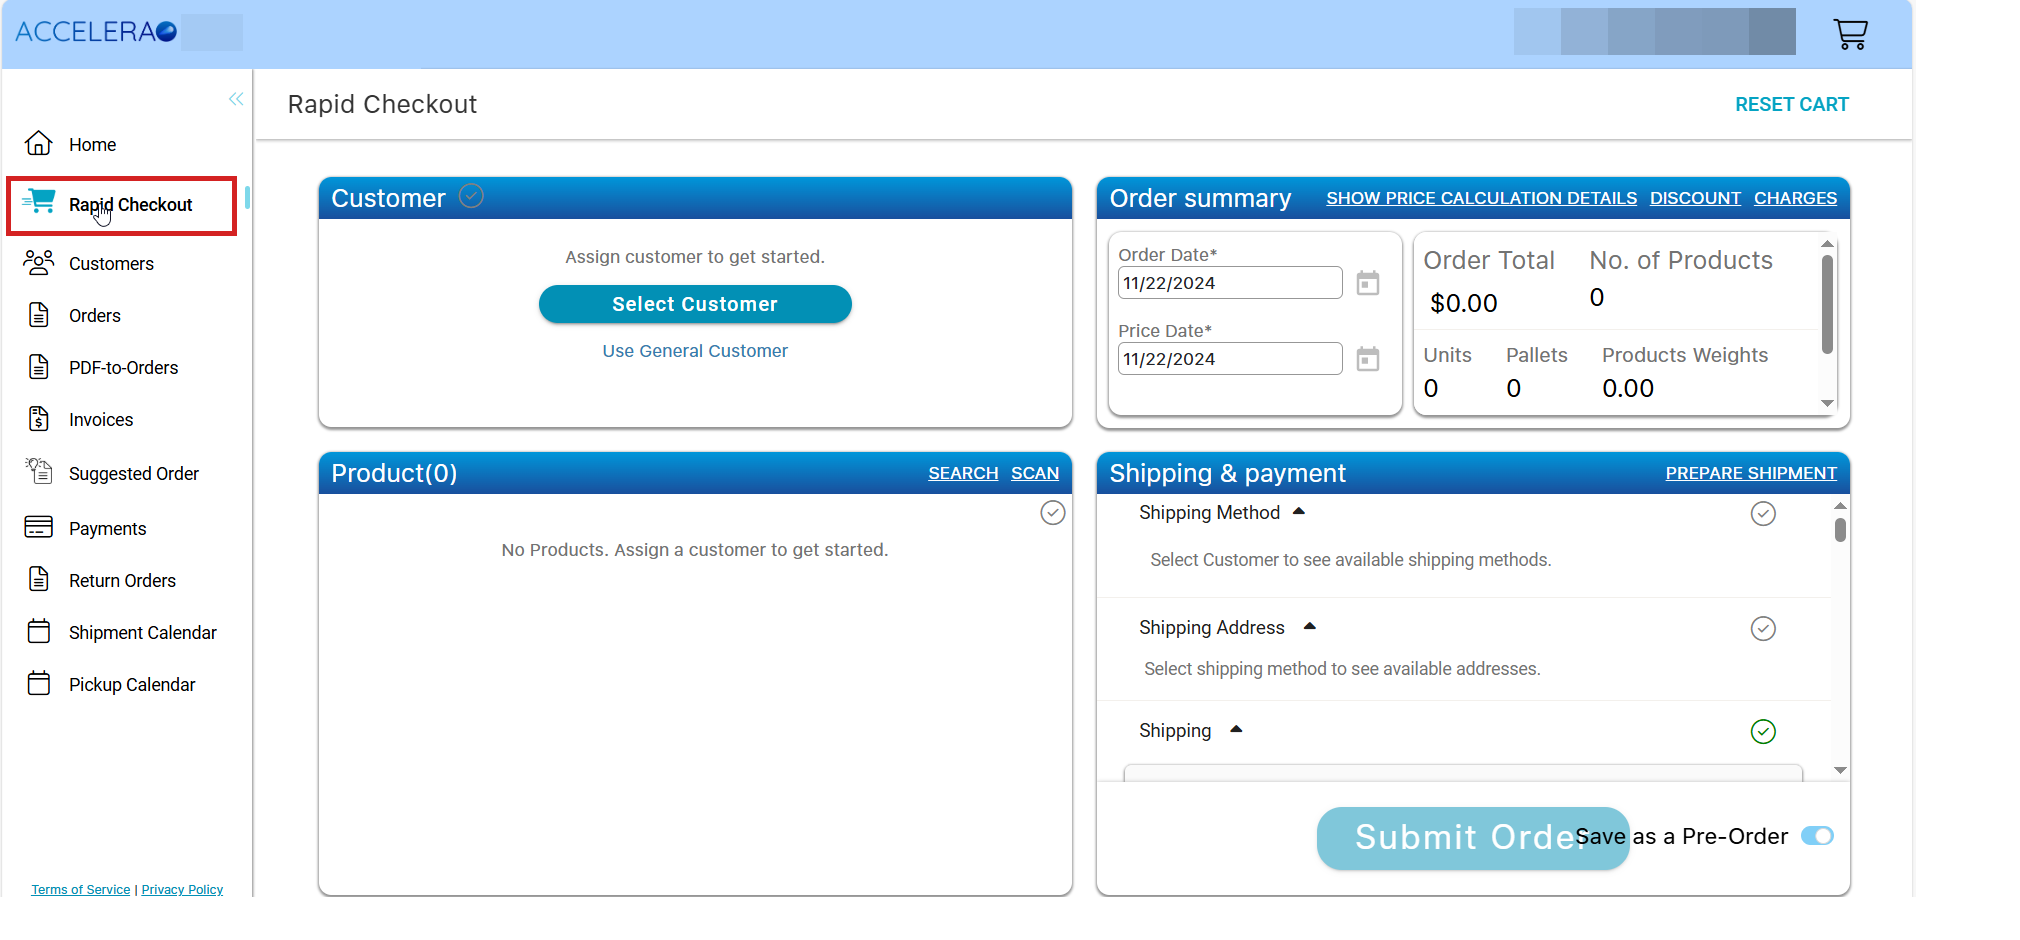Click the Shipping Method check circle
Image resolution: width=2020 pixels, height=940 pixels.
1762,514
